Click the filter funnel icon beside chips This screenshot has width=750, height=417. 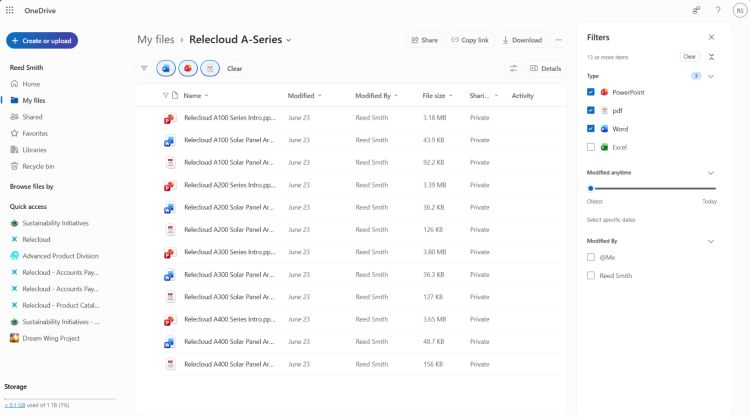coord(144,68)
